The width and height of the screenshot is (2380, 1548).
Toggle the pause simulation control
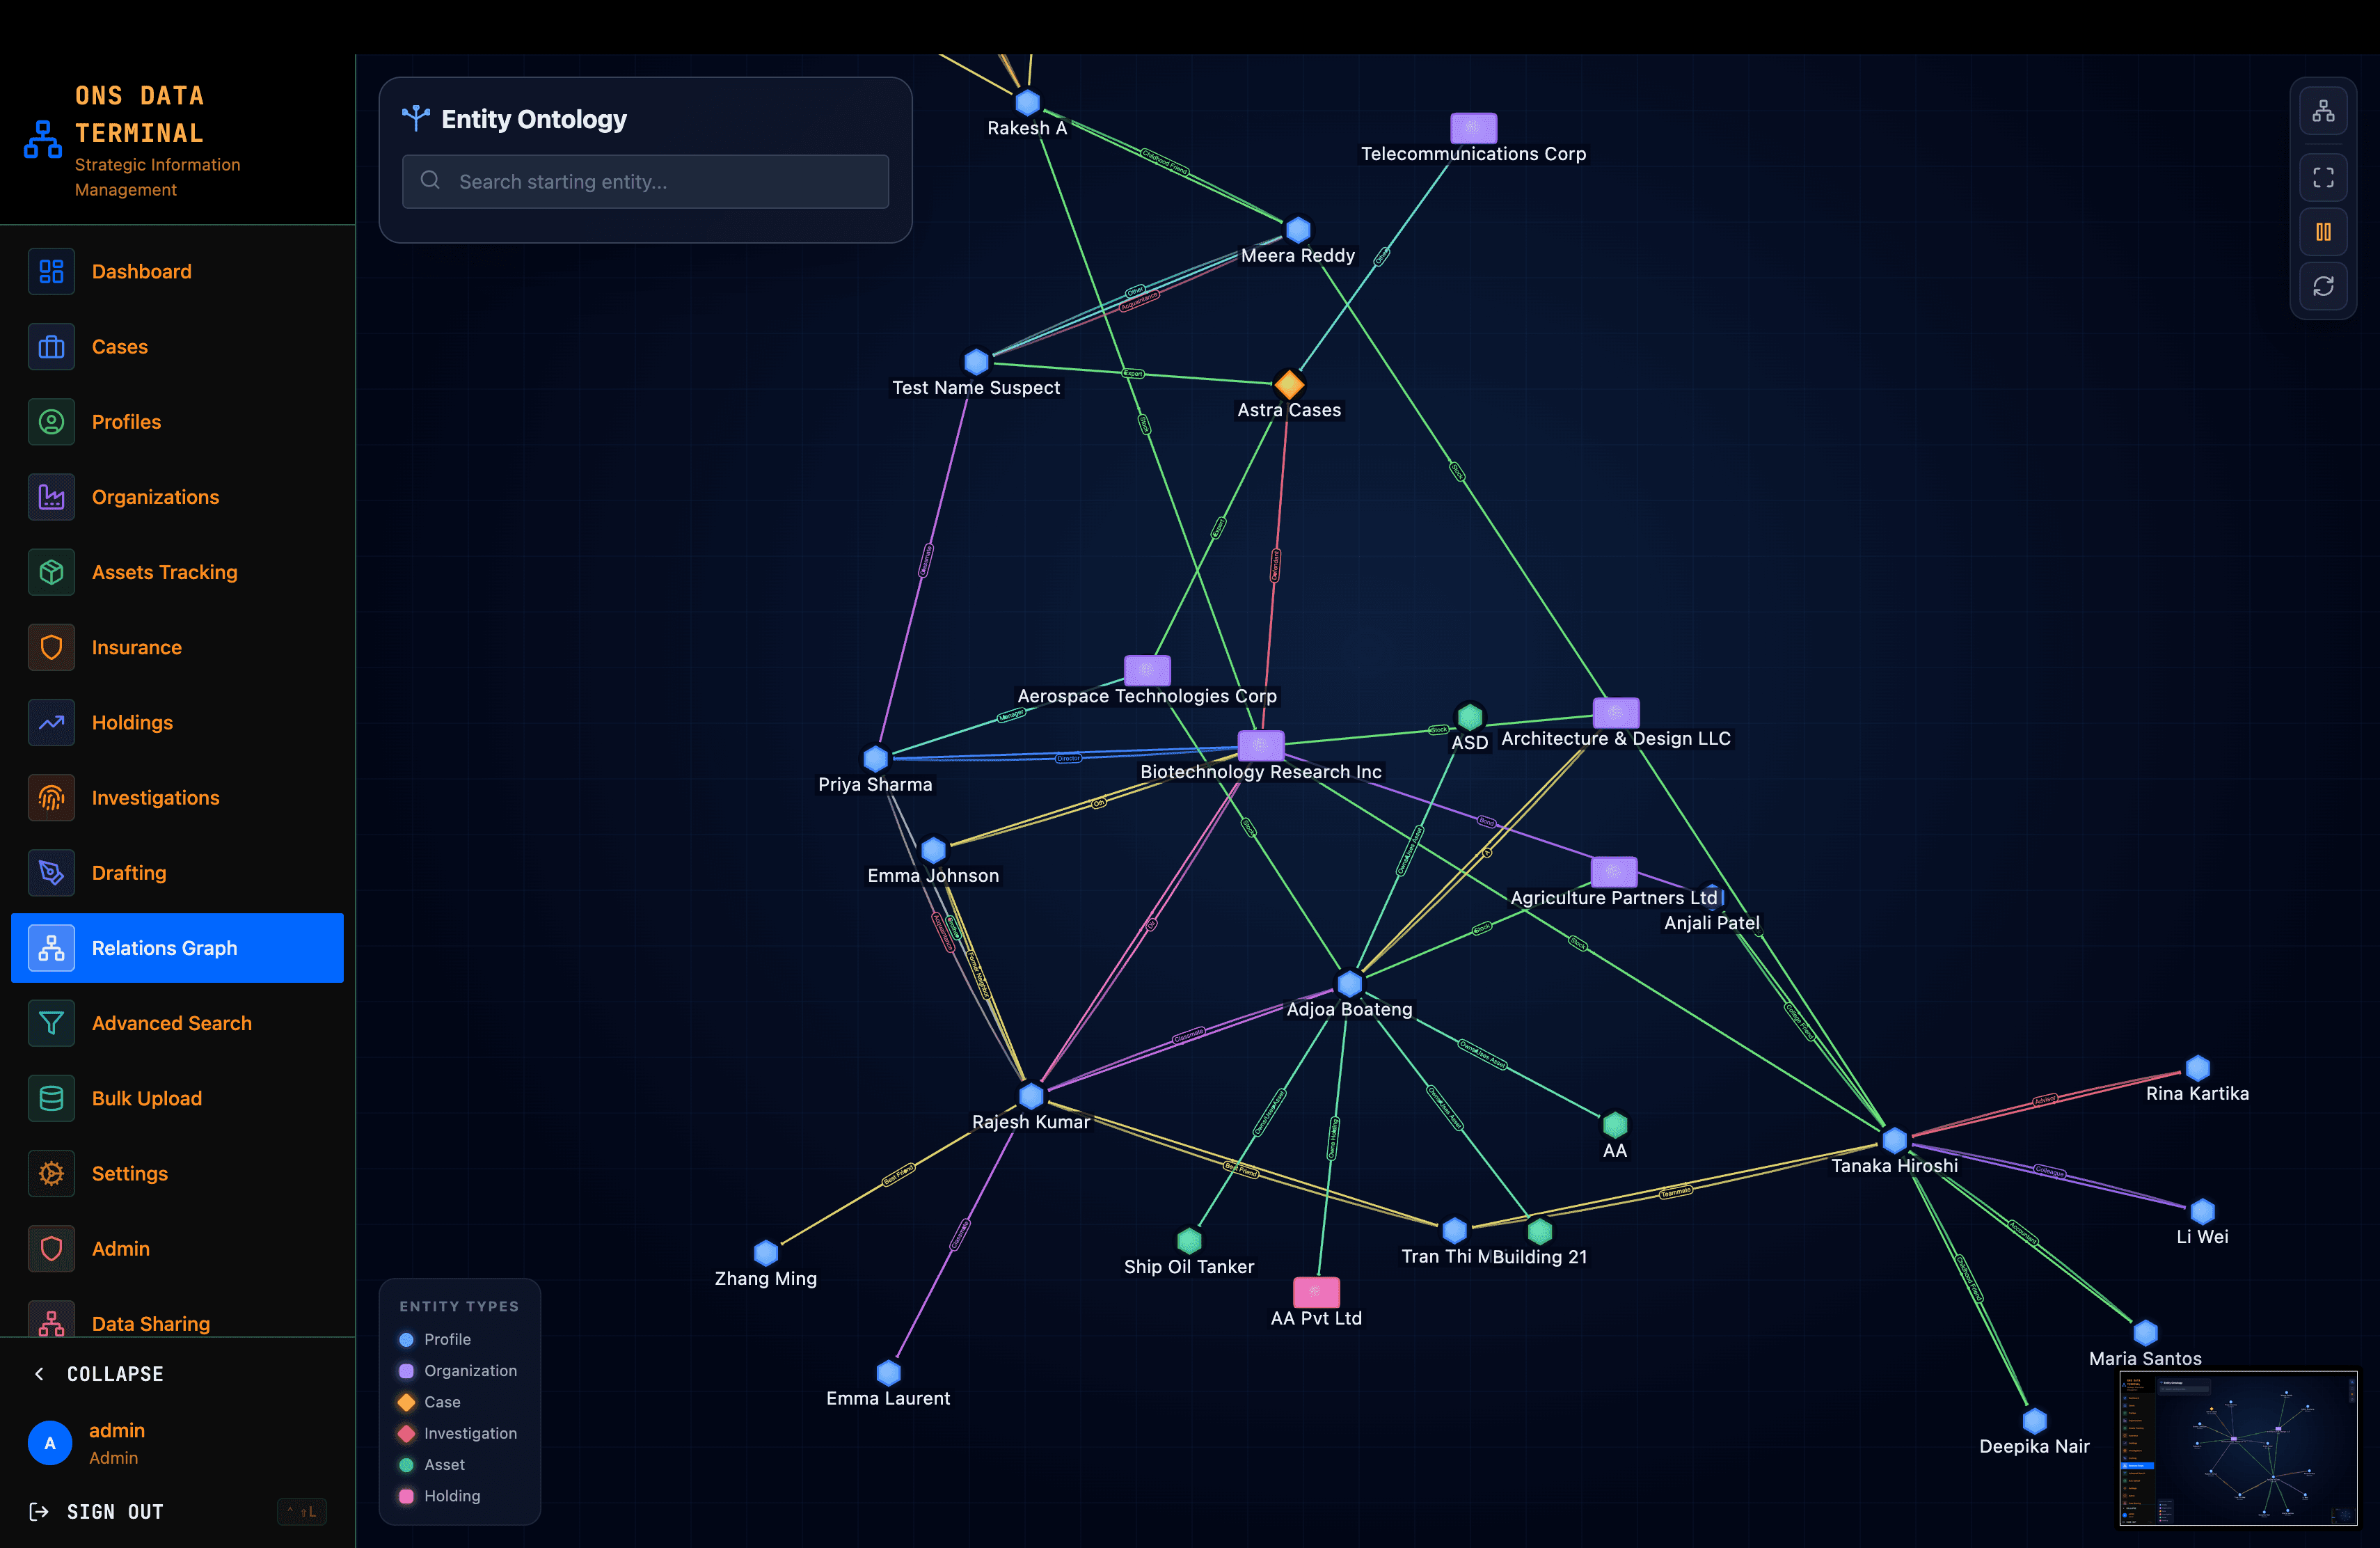click(2323, 231)
